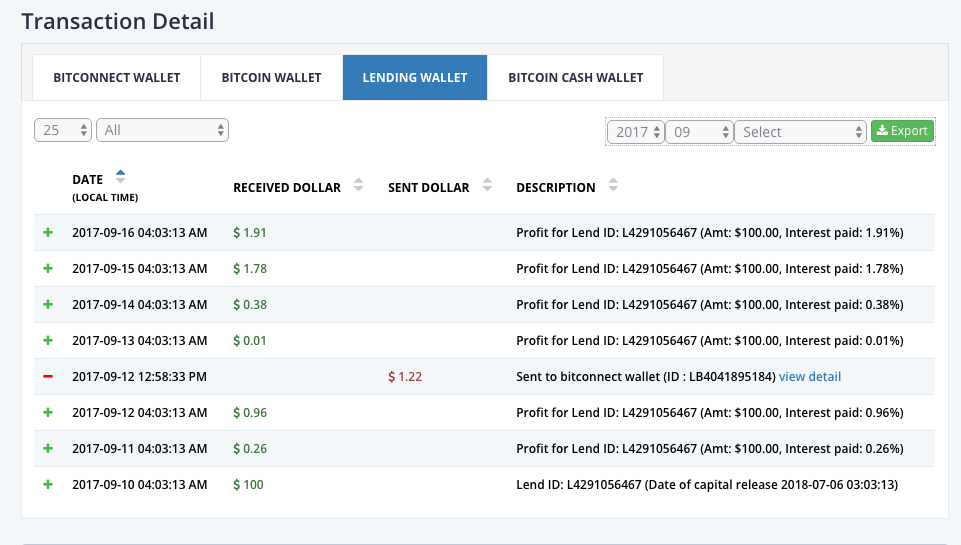Open the export format Select dropdown
Viewport: 961px width, 545px height.
coord(800,132)
